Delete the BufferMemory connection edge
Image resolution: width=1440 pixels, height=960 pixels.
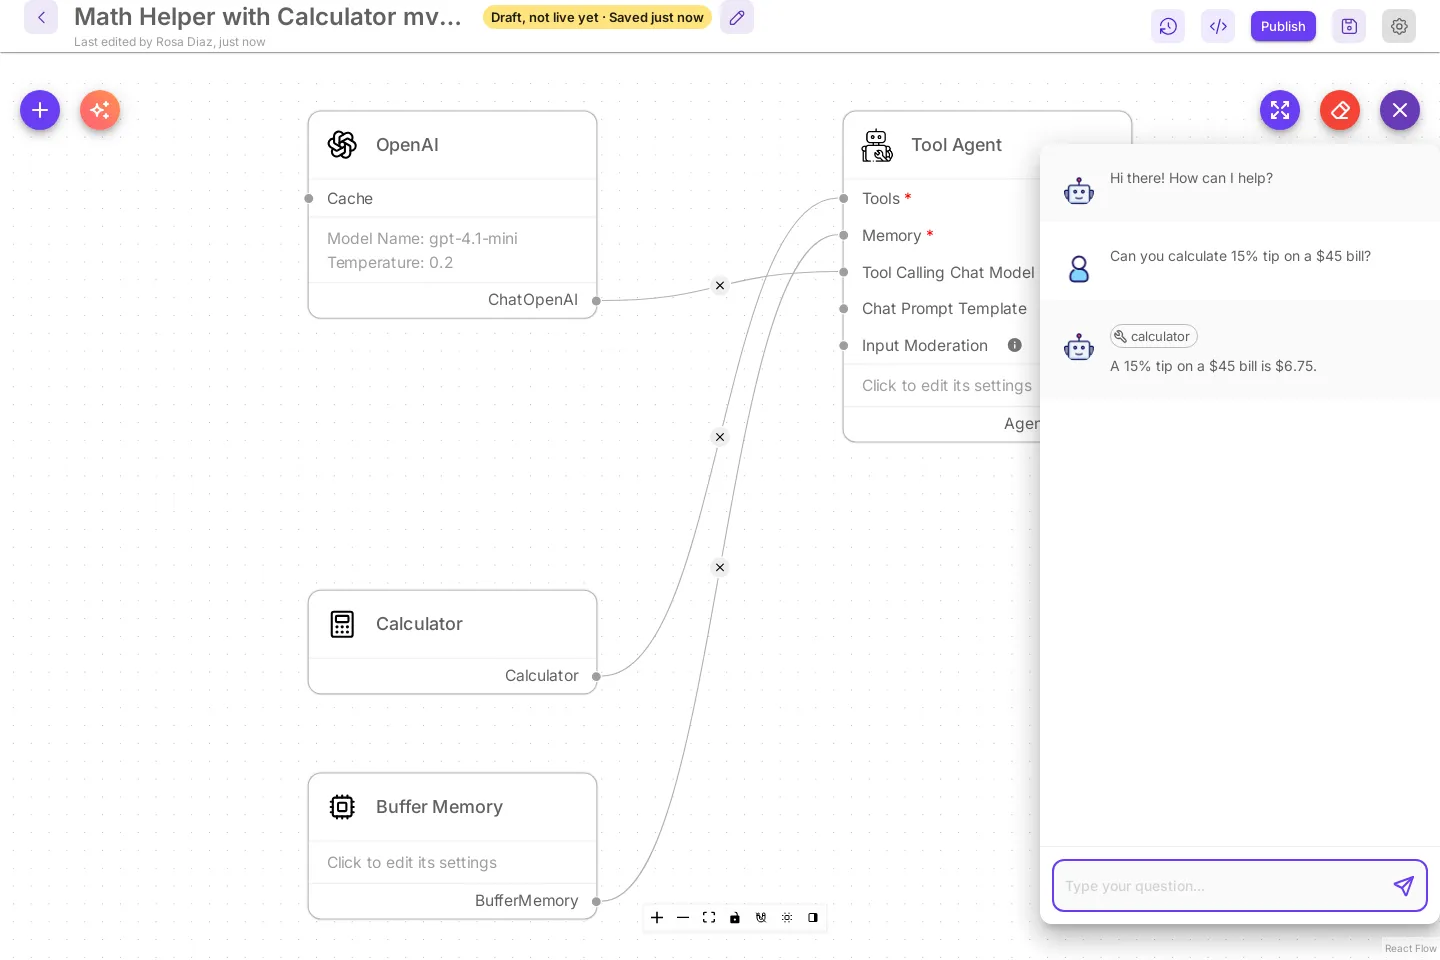click(x=720, y=567)
